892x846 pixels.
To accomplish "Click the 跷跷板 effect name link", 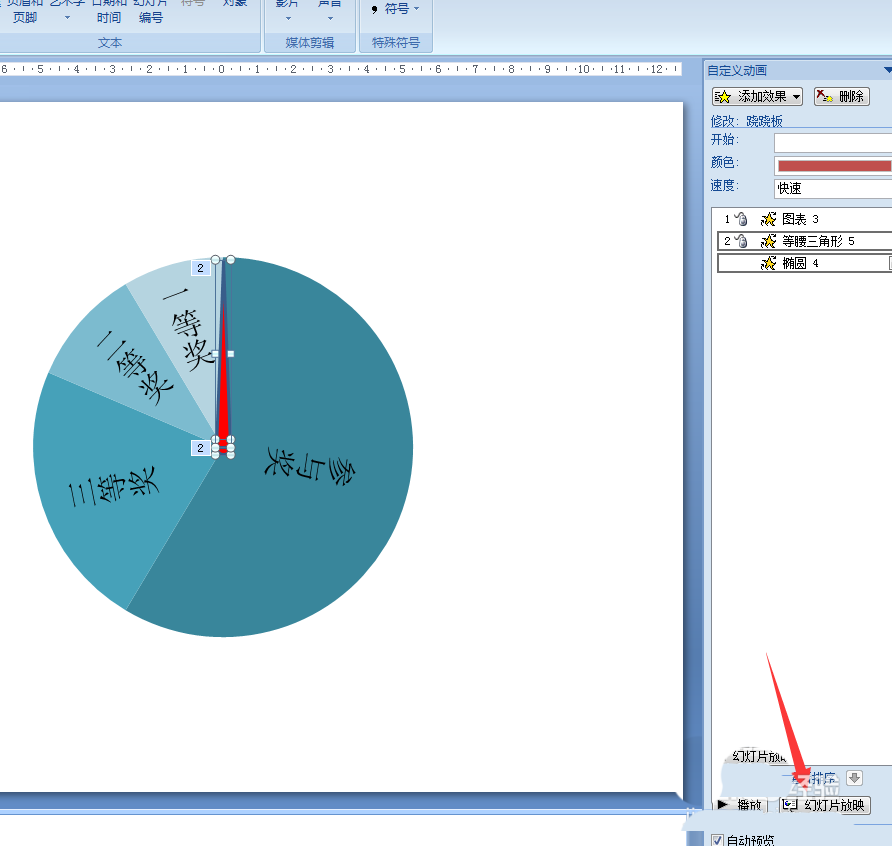I will tap(764, 121).
